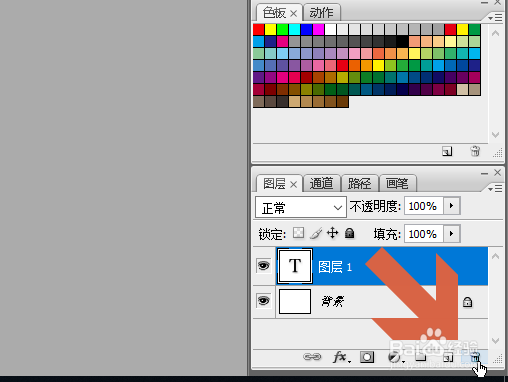The height and width of the screenshot is (382, 508).
Task: Pick the magenta swatch in the top row
Action: tap(319, 30)
